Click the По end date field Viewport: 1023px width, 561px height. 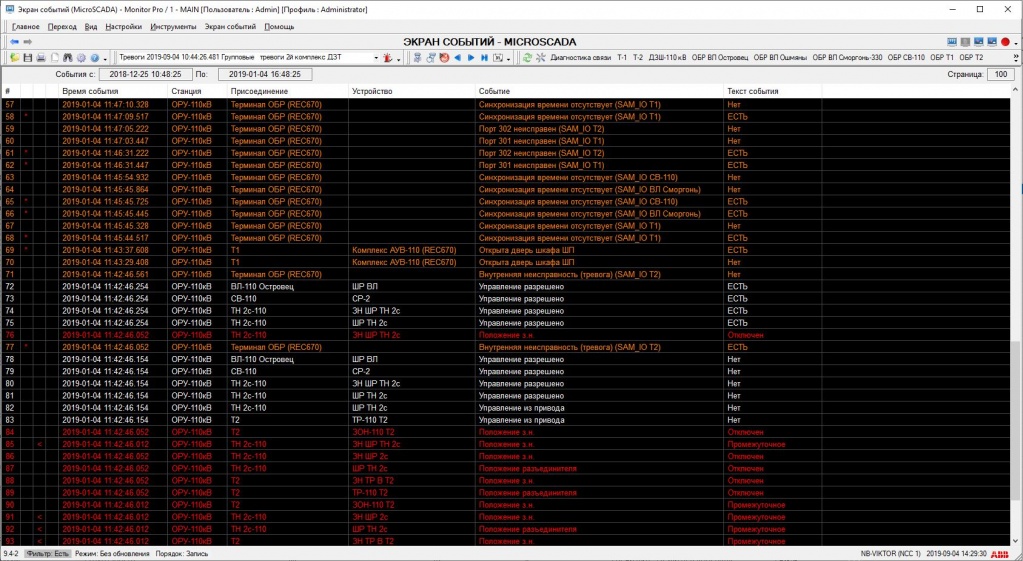coord(265,74)
